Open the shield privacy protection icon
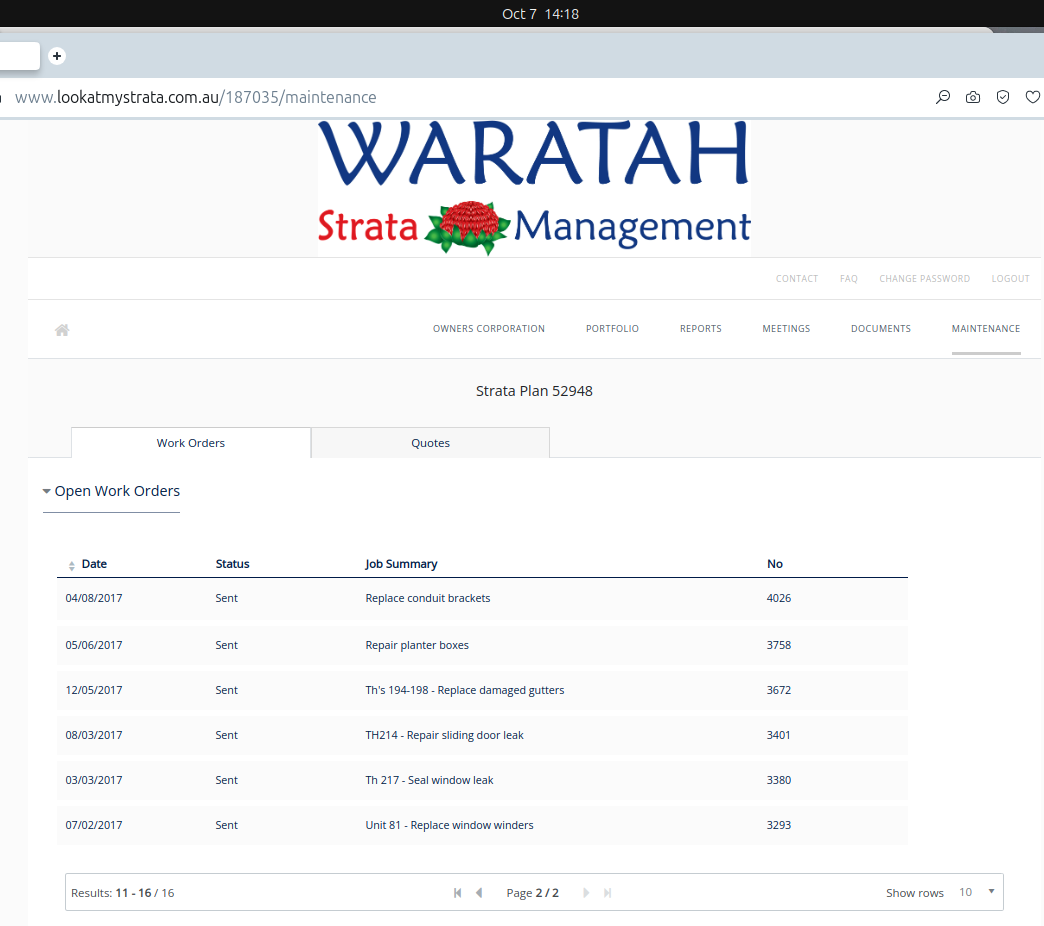 coord(1003,97)
